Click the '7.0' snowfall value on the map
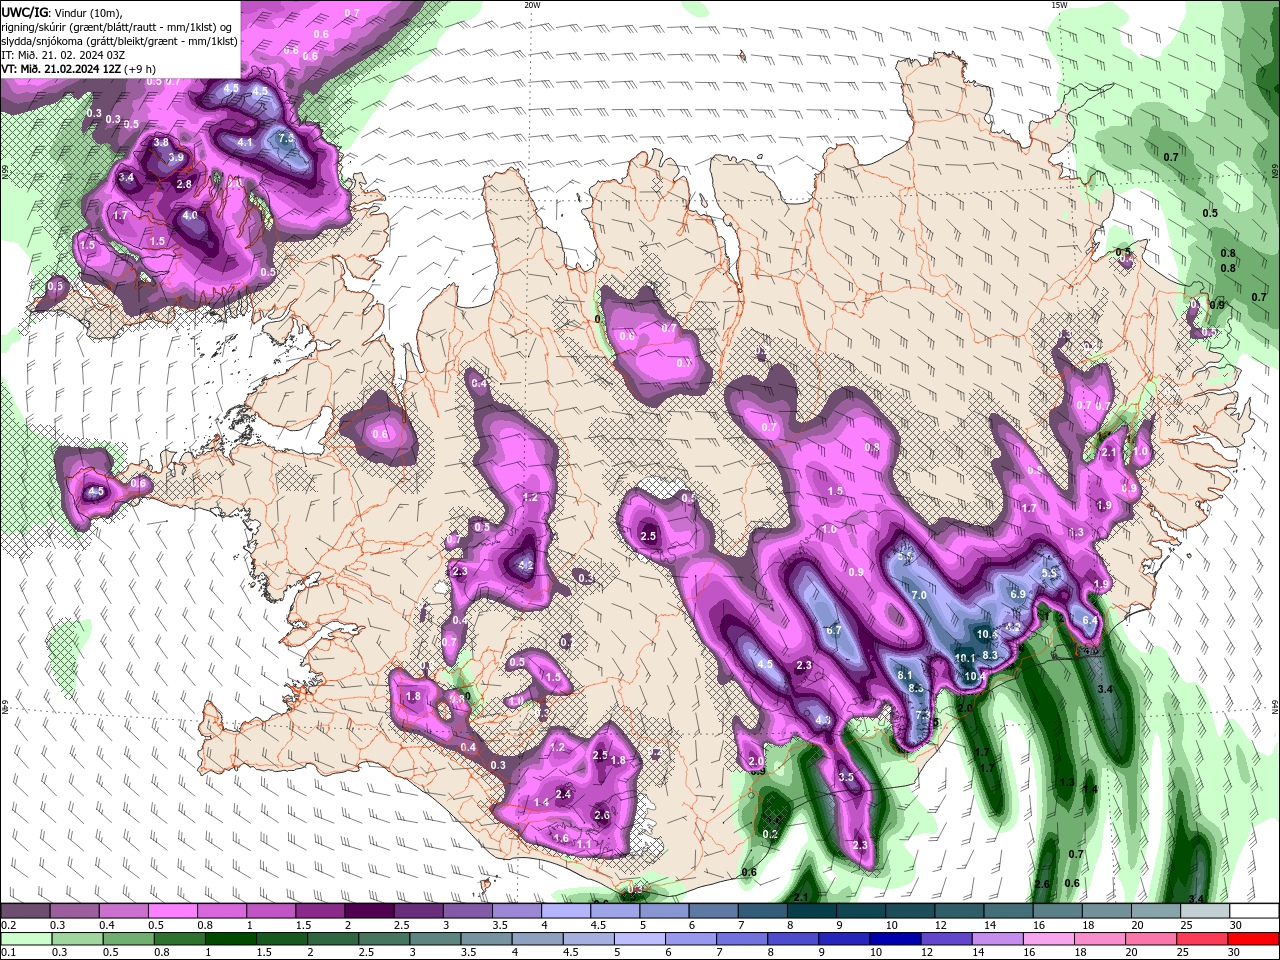This screenshot has width=1280, height=960. point(919,596)
